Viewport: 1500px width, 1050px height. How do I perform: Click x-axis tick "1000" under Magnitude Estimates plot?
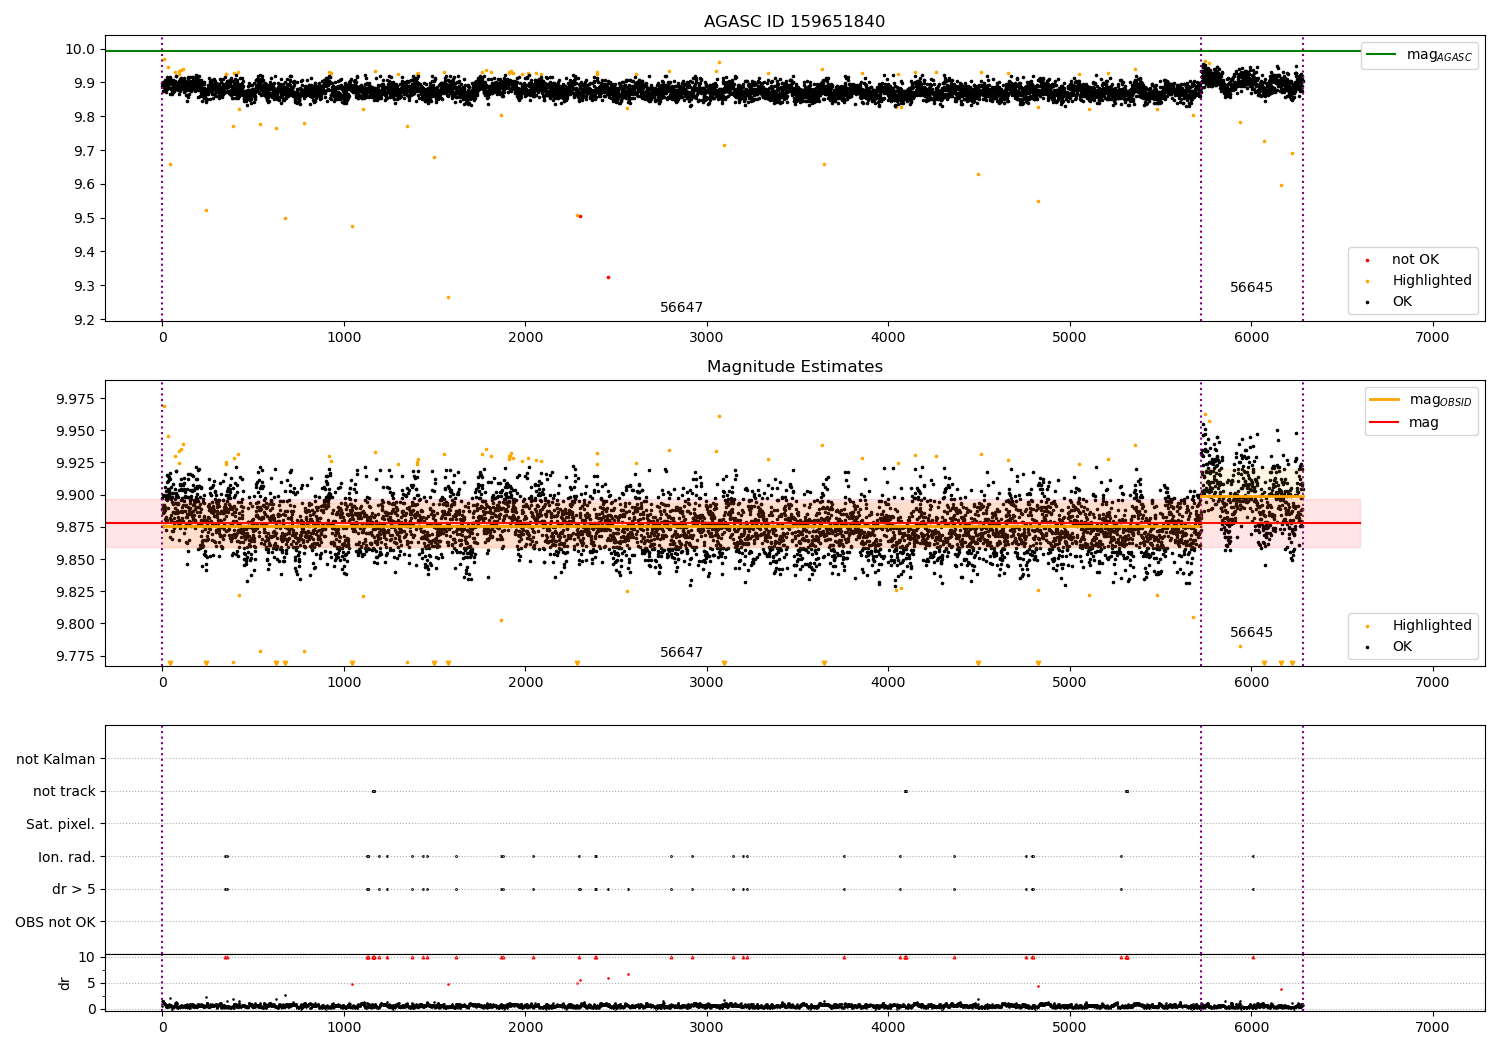(344, 683)
